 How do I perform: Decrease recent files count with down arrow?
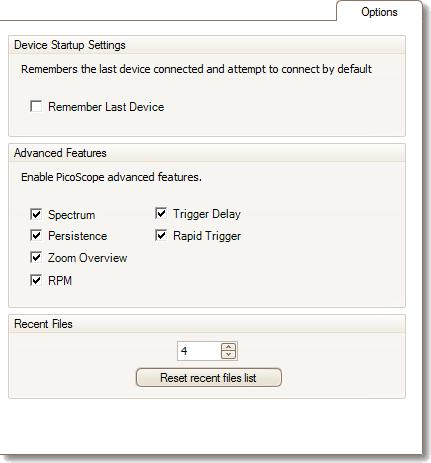tap(228, 355)
